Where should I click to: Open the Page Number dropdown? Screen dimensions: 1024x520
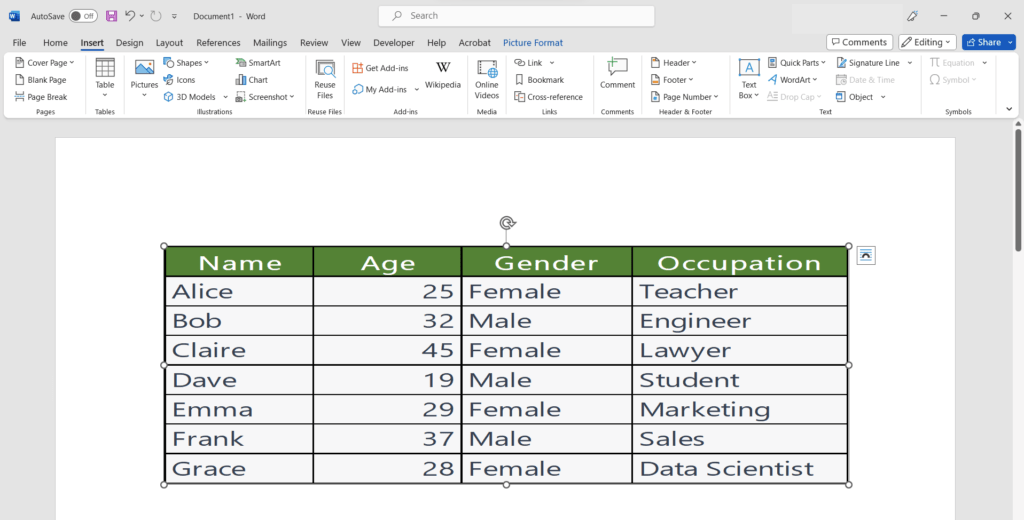[685, 97]
